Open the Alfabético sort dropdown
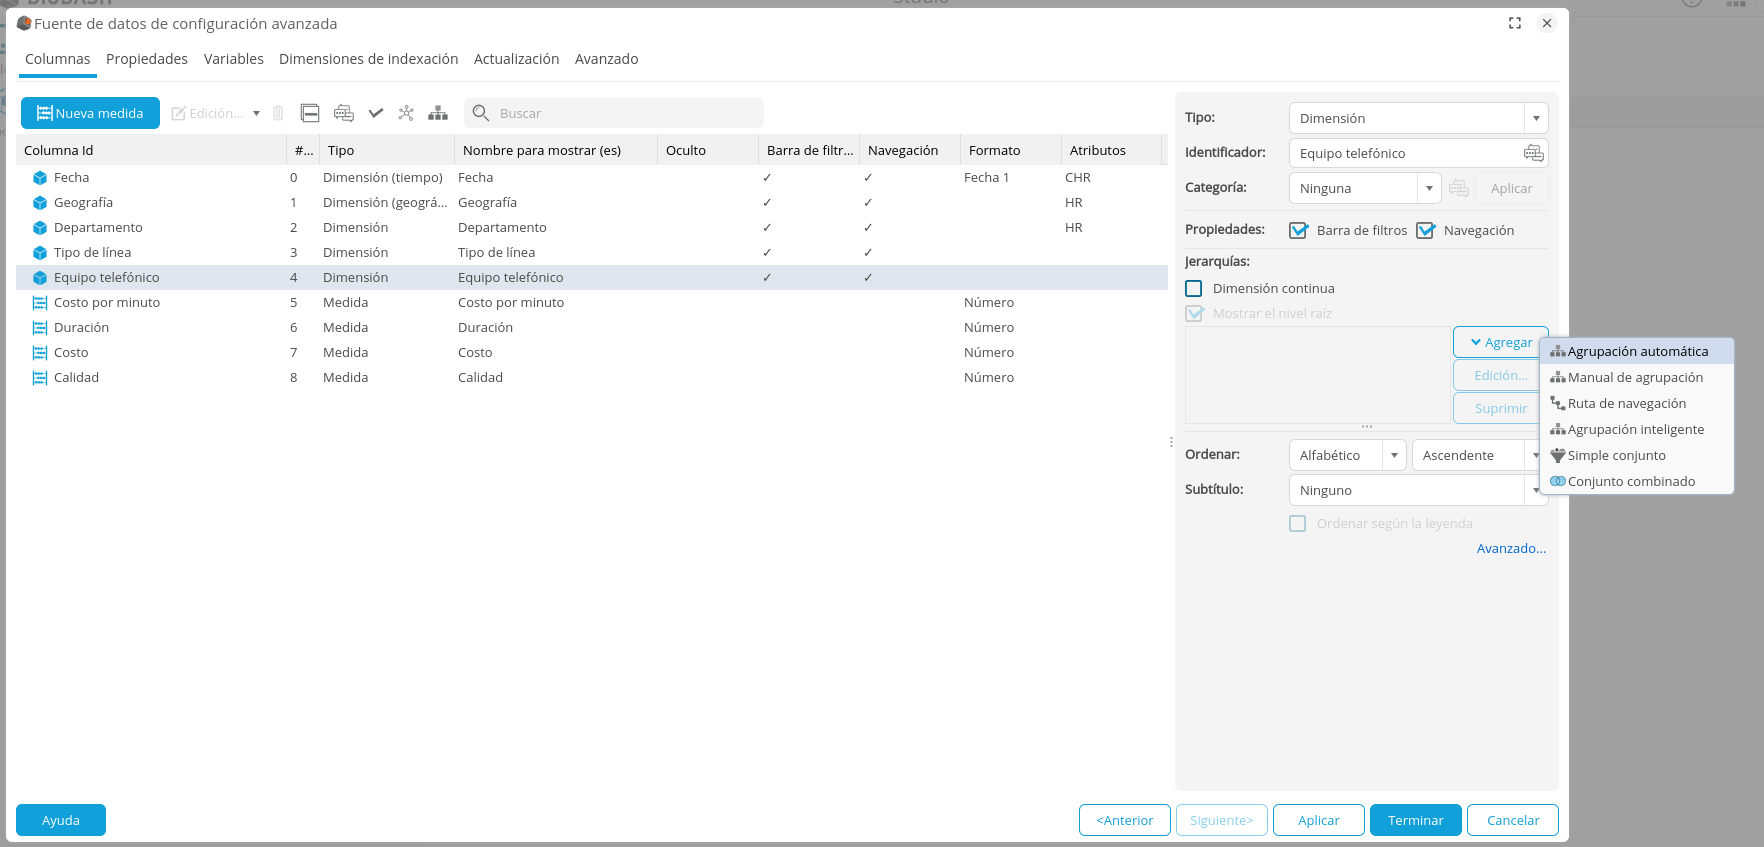 click(1394, 455)
